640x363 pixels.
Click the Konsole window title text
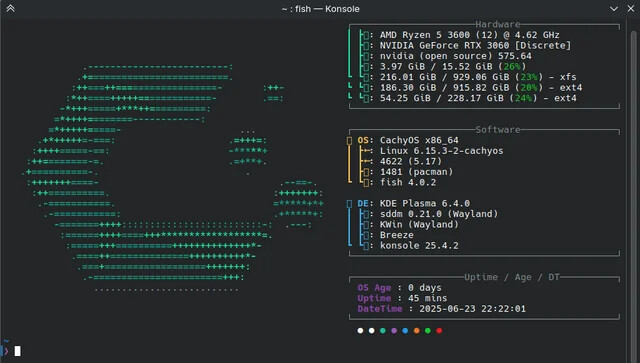(320, 9)
